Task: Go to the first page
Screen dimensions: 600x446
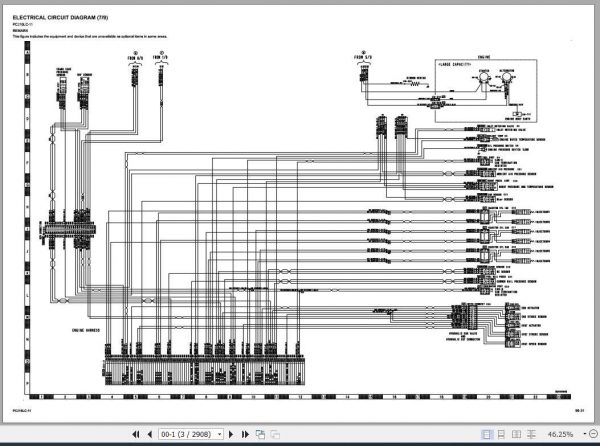Action: (x=135, y=434)
